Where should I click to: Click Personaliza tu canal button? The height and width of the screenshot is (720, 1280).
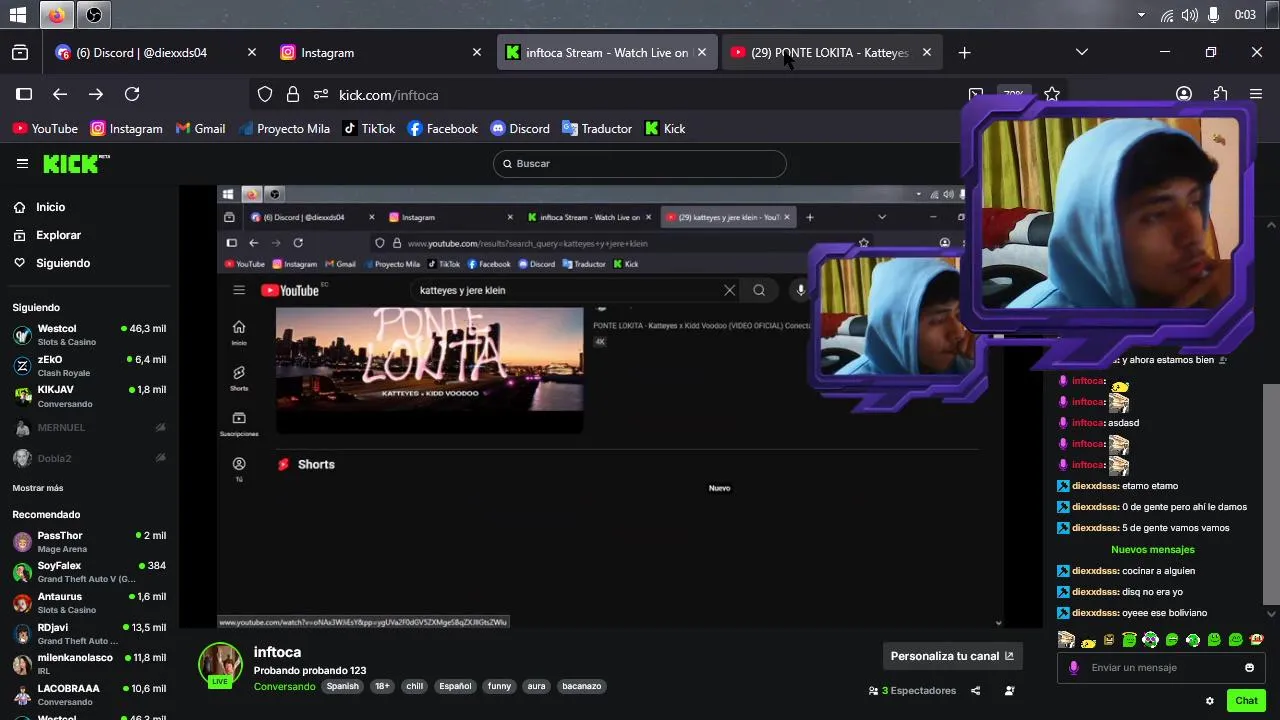point(951,656)
